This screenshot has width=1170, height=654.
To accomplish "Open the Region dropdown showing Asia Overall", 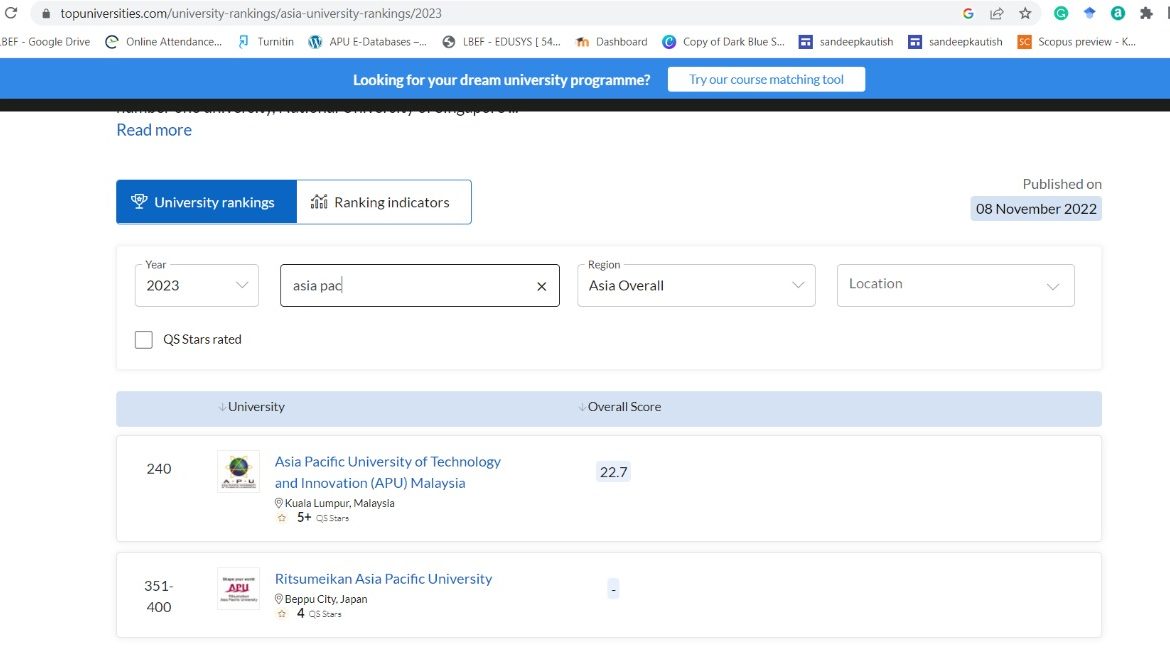I will [x=696, y=285].
